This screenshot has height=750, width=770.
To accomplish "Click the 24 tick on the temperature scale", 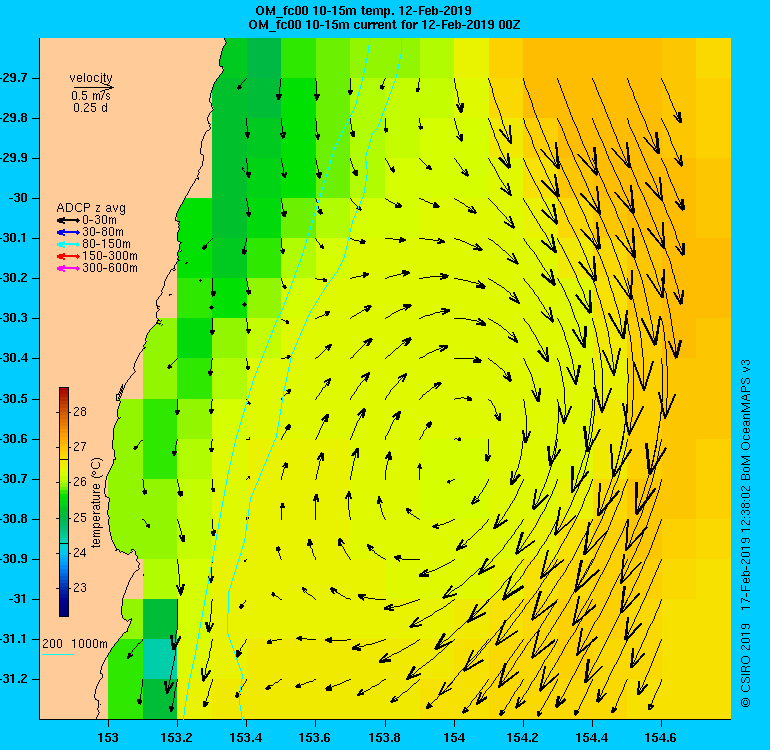I will click(x=80, y=553).
